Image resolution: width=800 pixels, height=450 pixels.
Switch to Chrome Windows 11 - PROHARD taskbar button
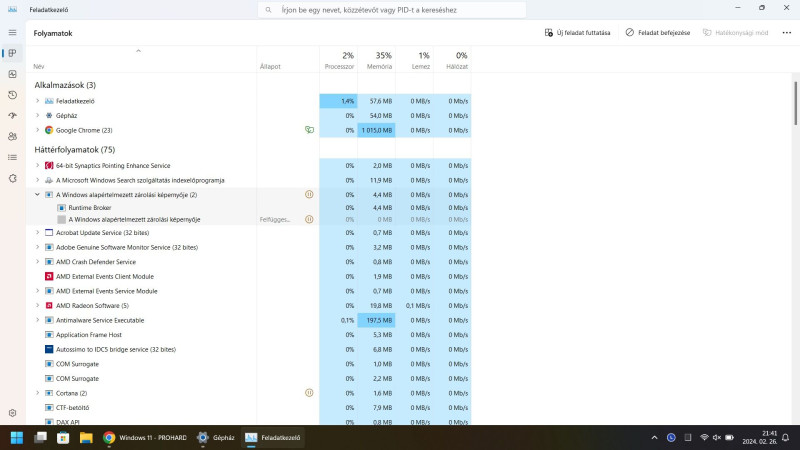point(145,438)
